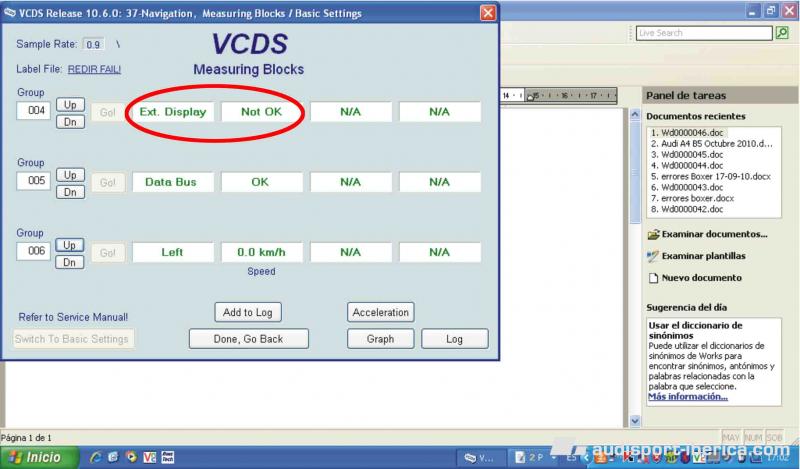Open the Ross-Tech quick launch icon
This screenshot has height=469, width=800.
(x=168, y=457)
